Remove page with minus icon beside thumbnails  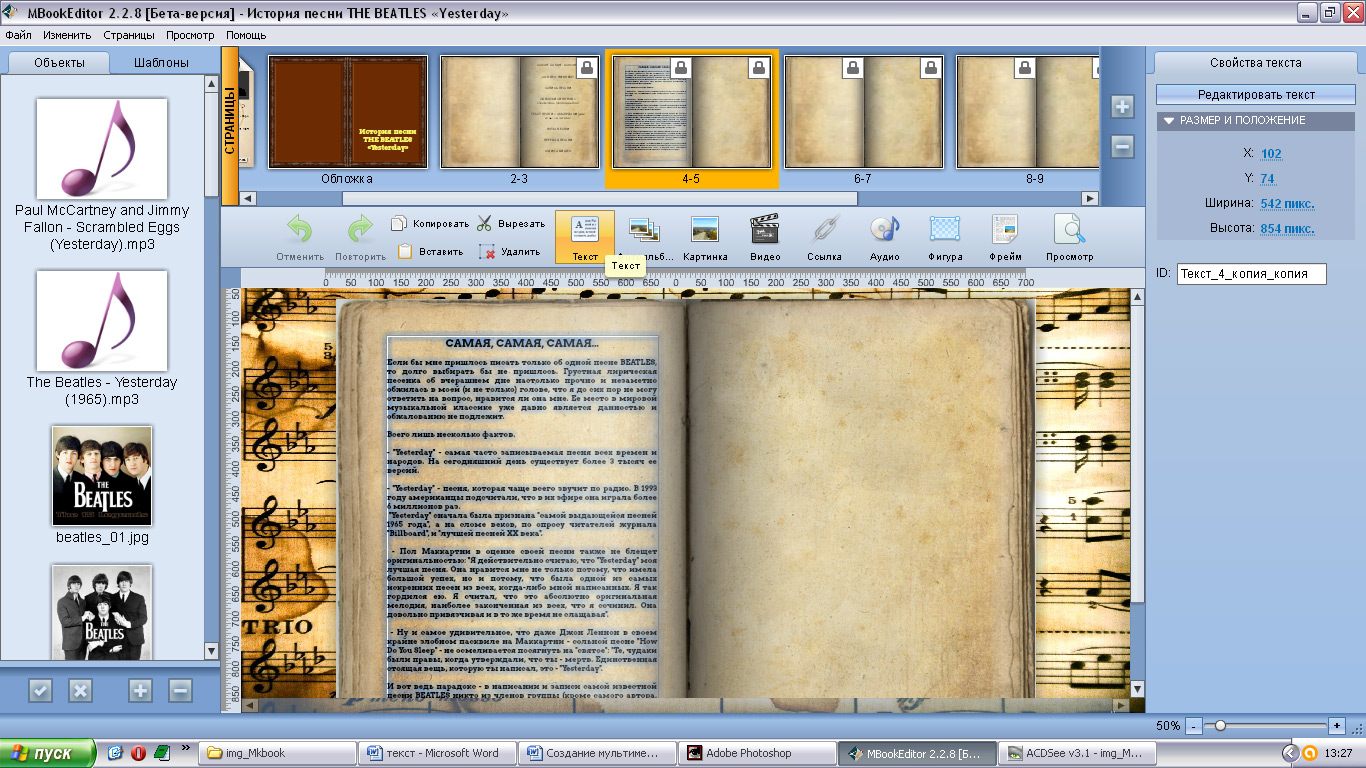[1122, 147]
